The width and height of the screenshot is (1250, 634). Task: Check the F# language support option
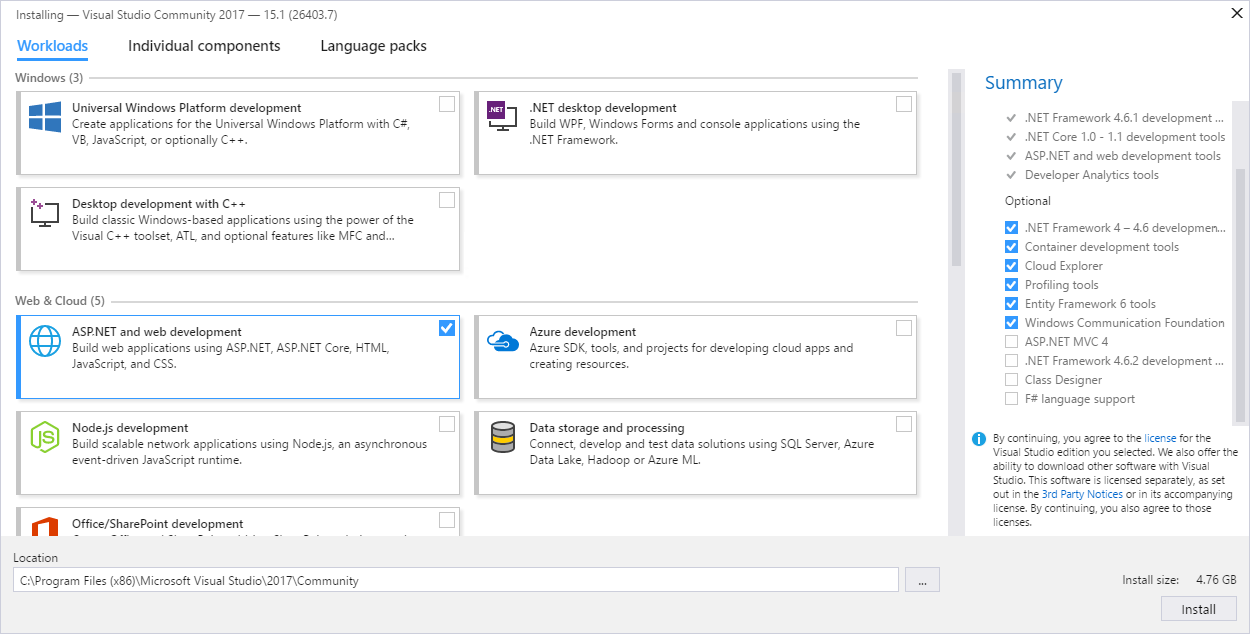[x=1011, y=399]
